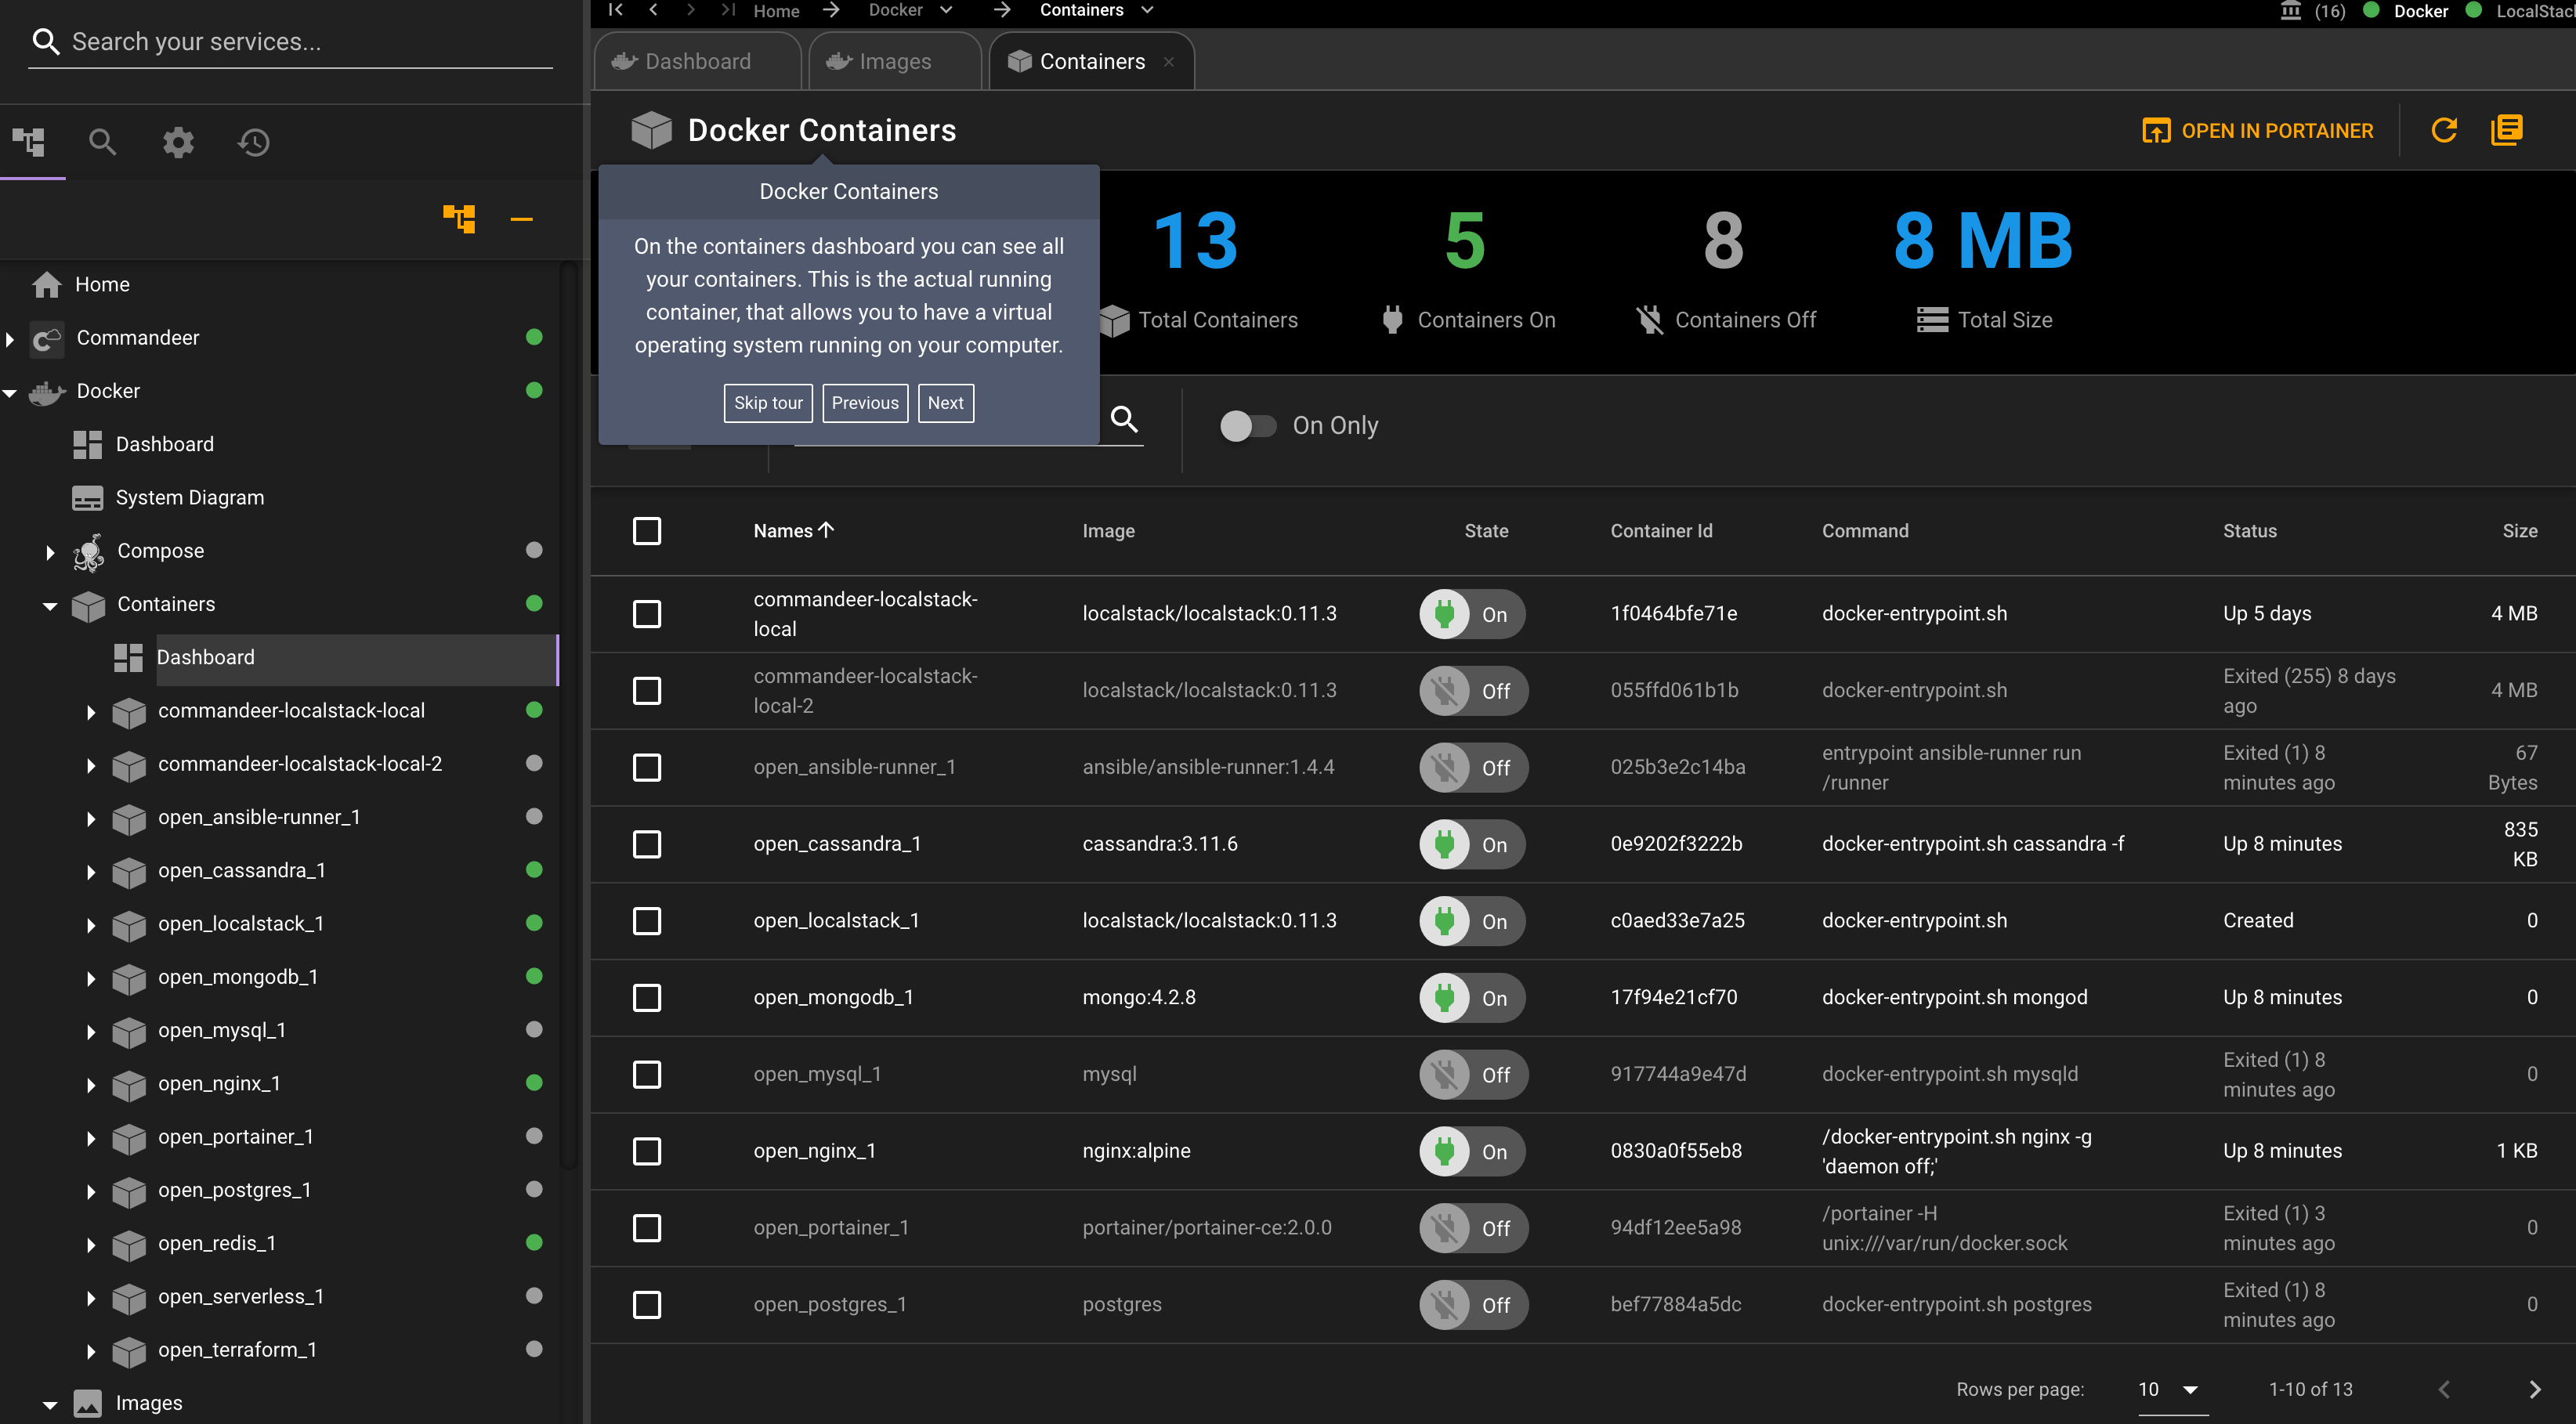Expand open_portainer_1 tree node
The width and height of the screenshot is (2576, 1424).
(x=91, y=1138)
